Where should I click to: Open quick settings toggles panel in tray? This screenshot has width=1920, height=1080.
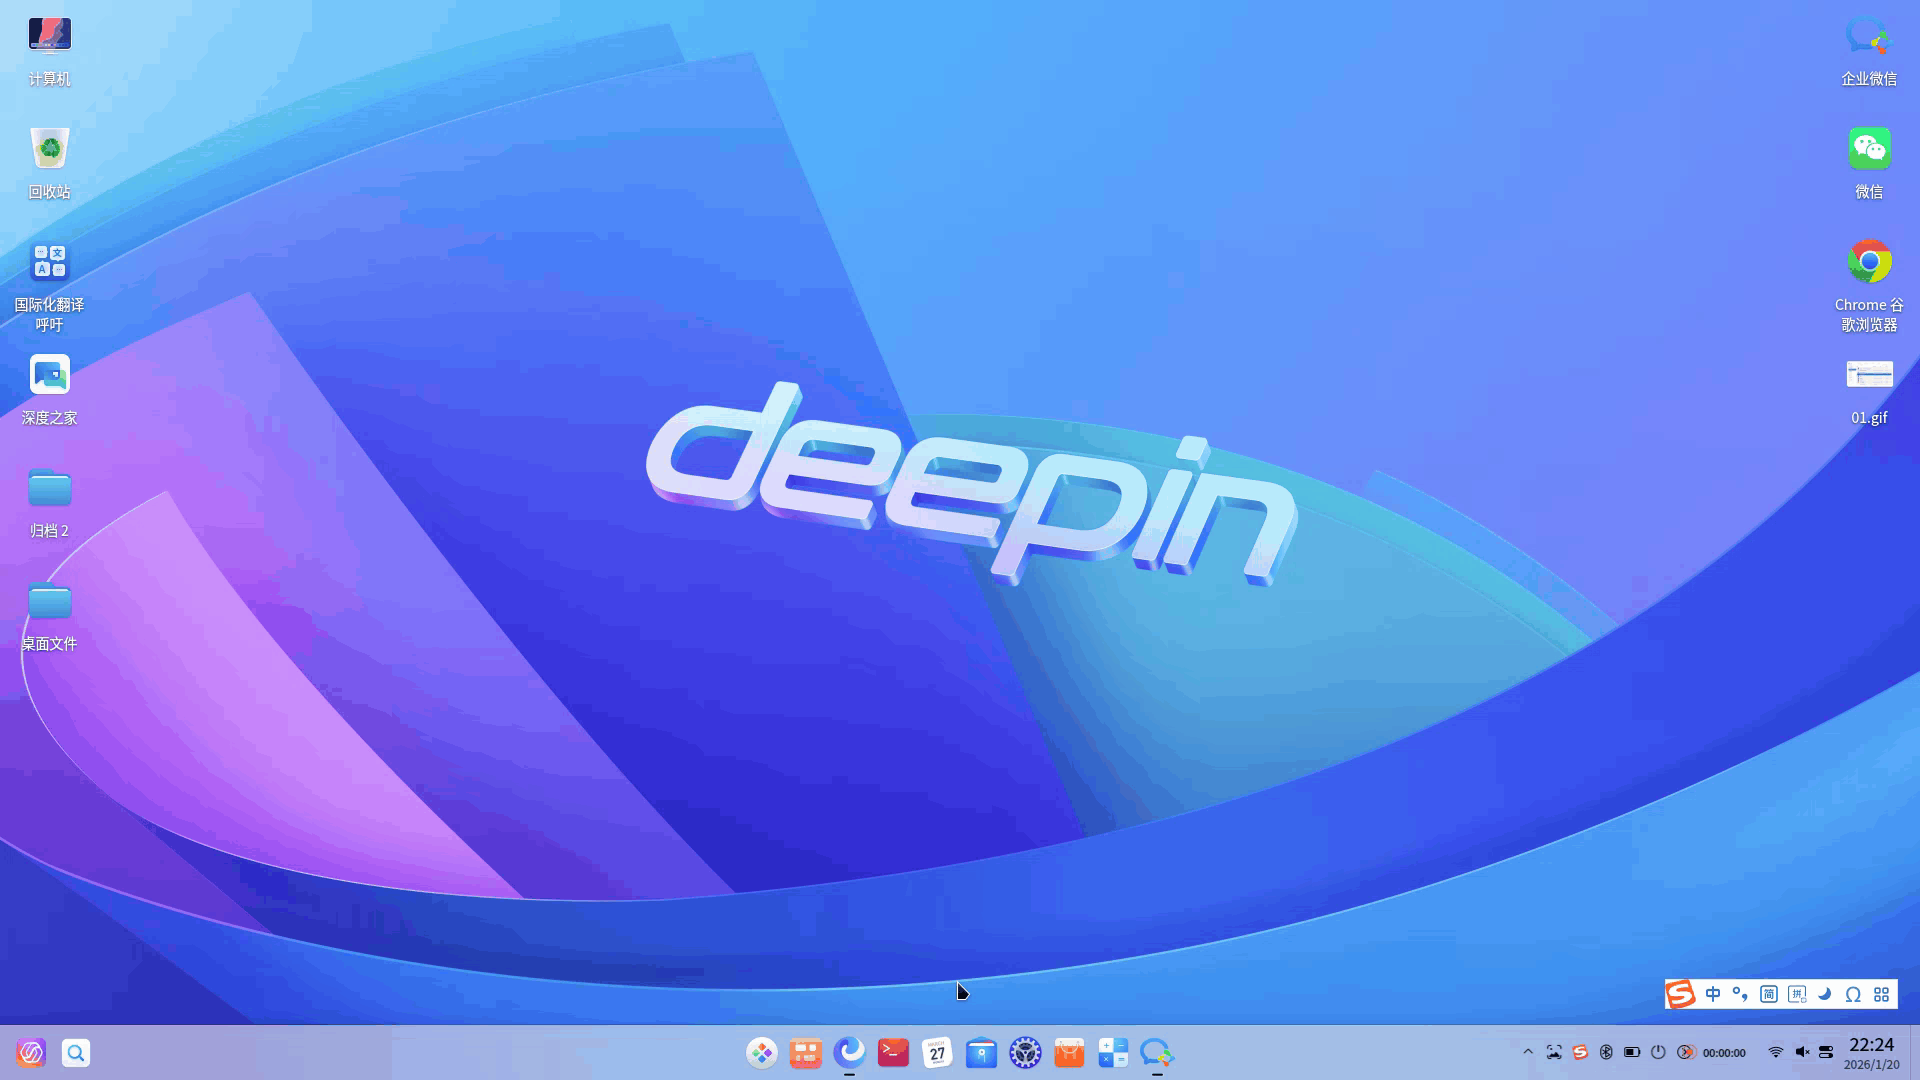pyautogui.click(x=1826, y=1052)
